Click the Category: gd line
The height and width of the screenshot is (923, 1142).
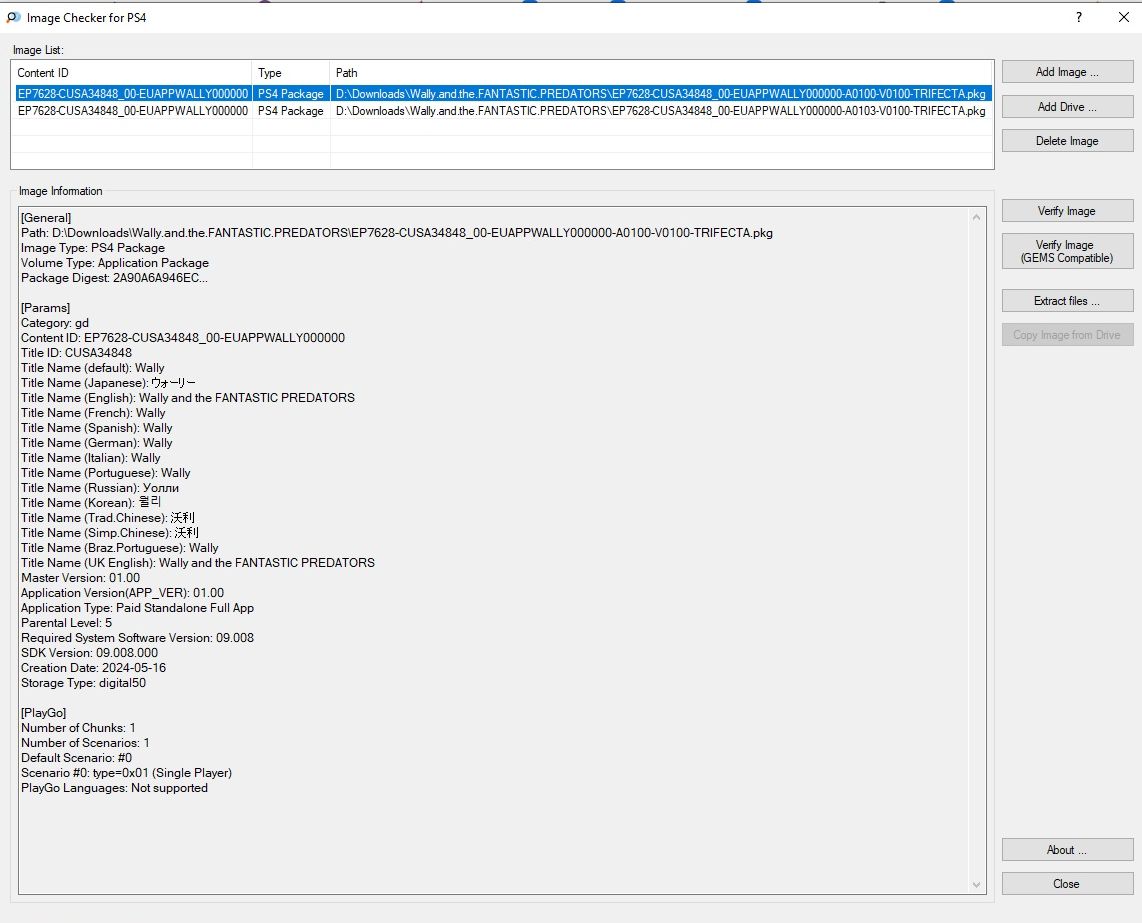coord(55,323)
